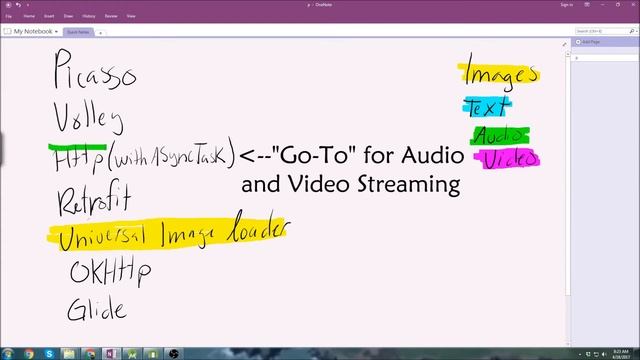The image size is (640, 360).
Task: Click the volume icon in the system tray
Action: click(x=604, y=354)
